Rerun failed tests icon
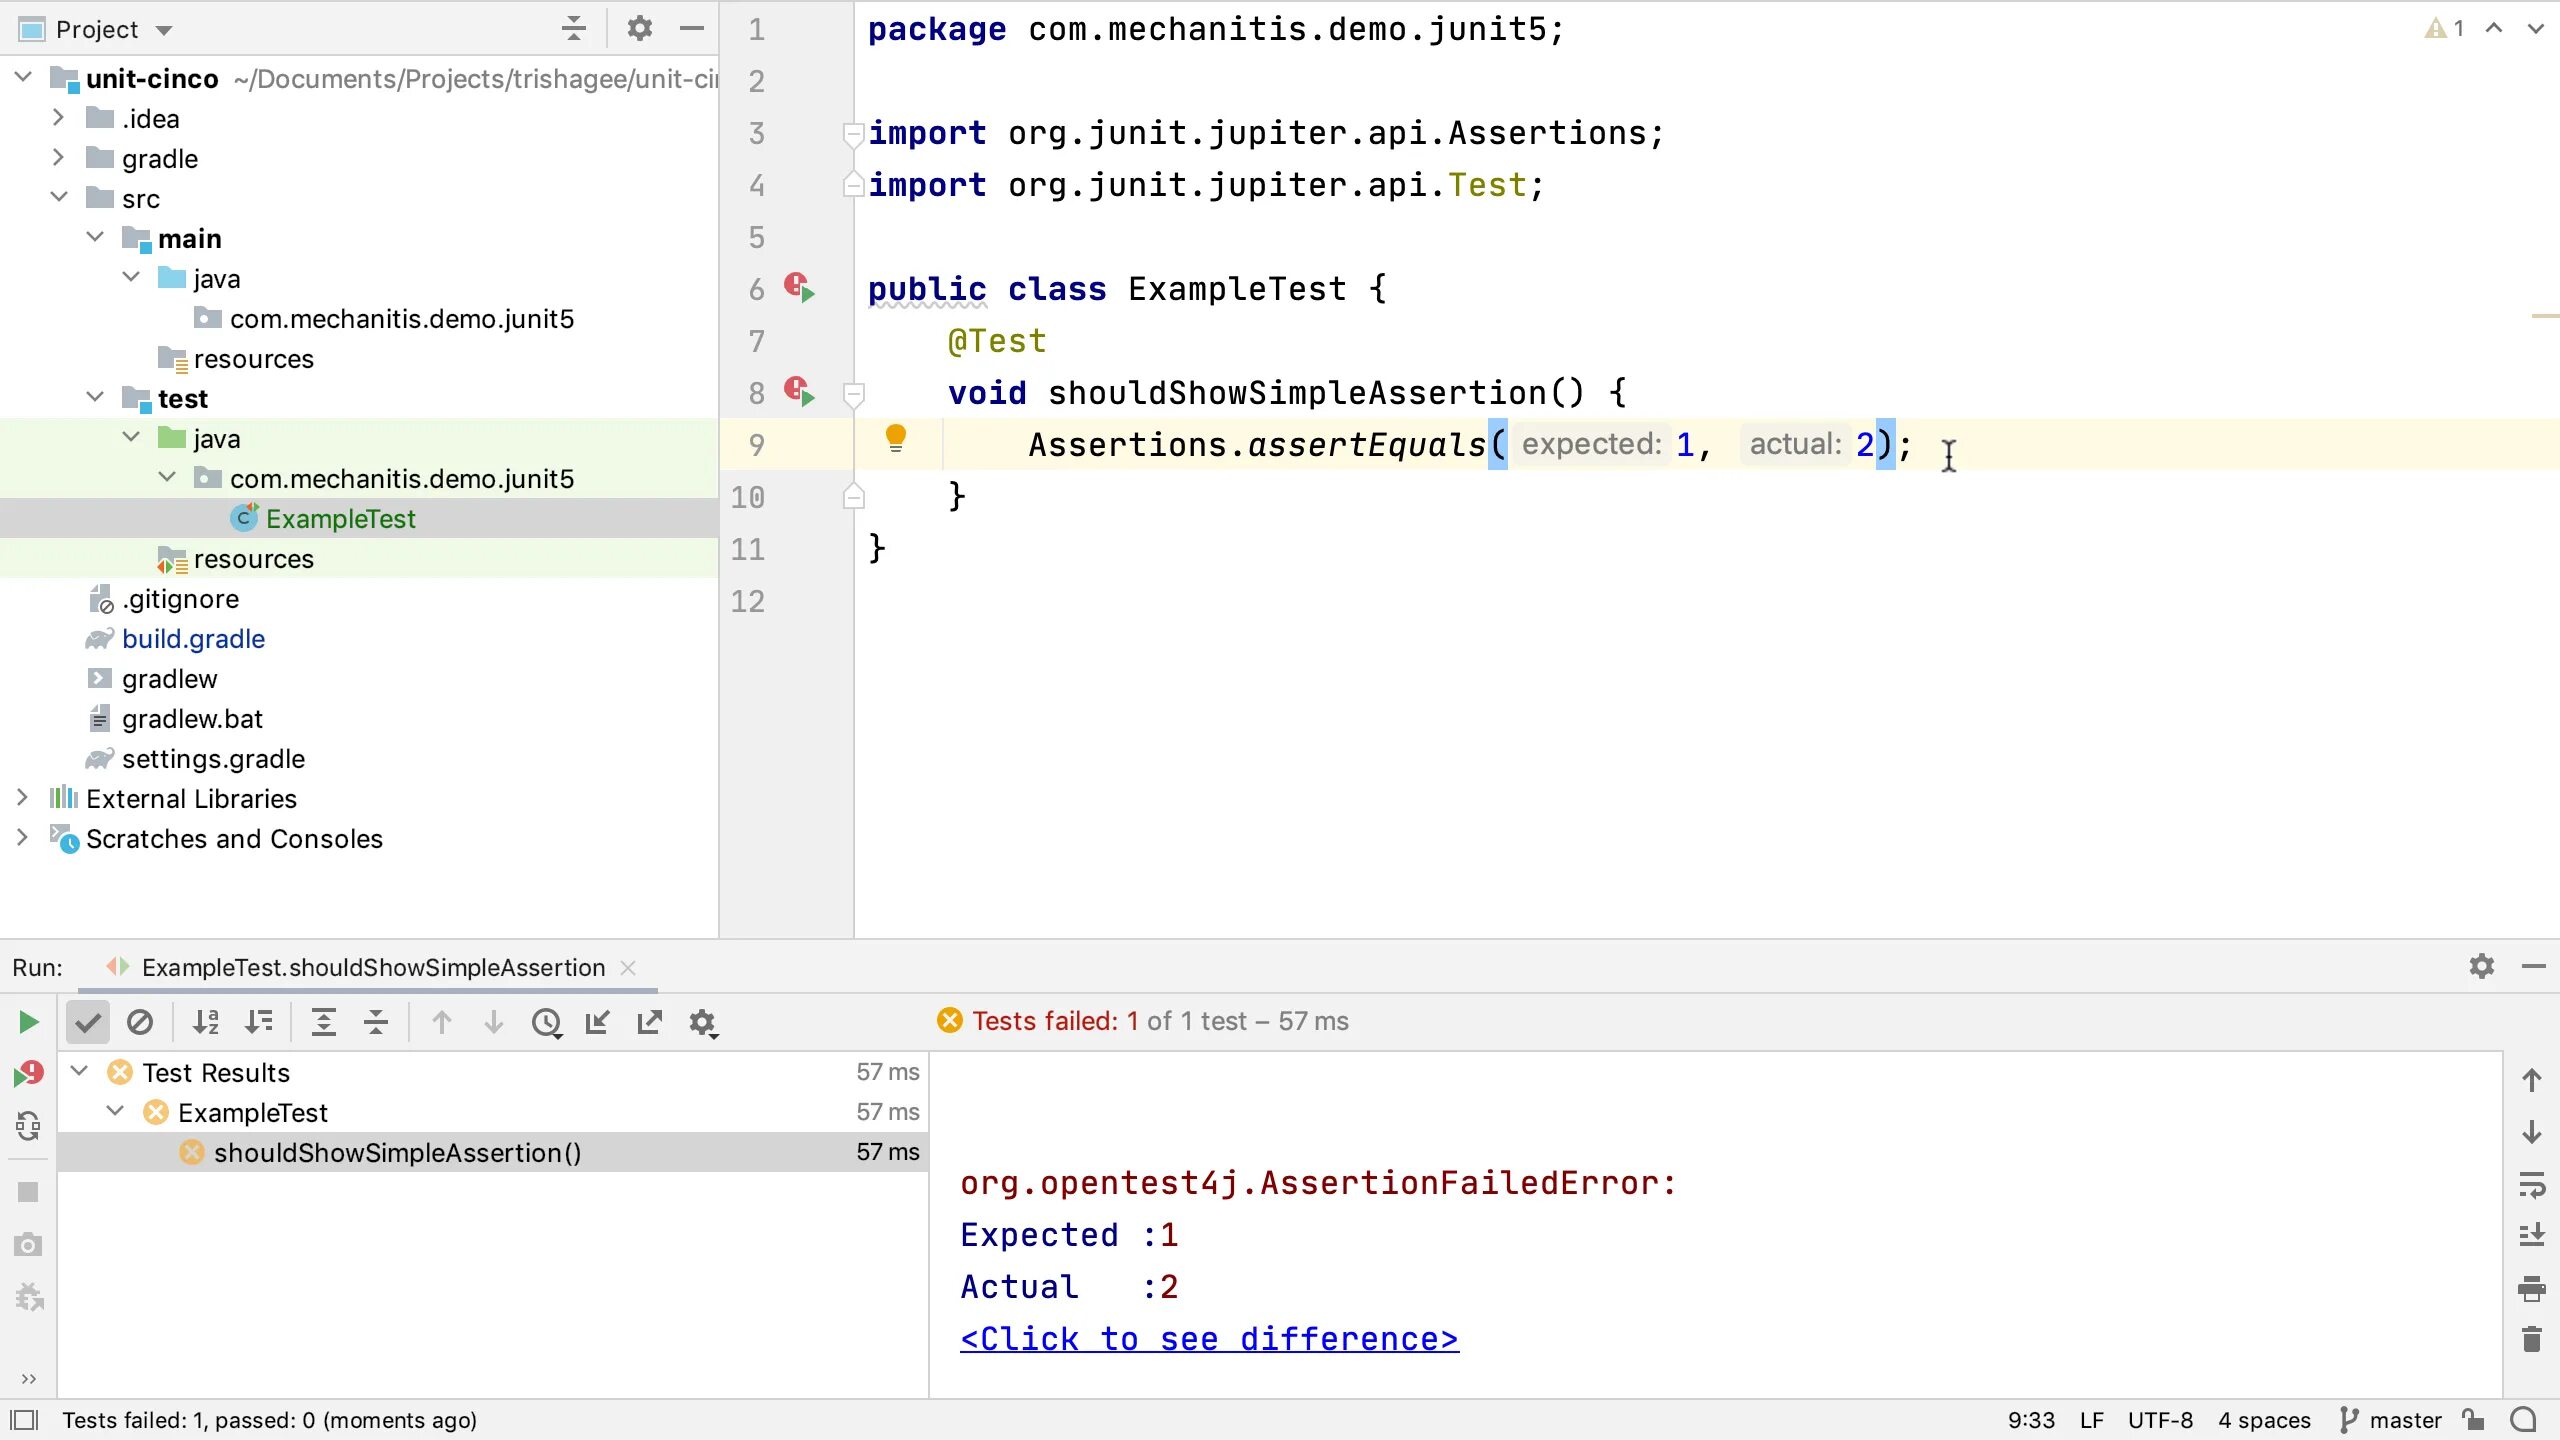The width and height of the screenshot is (2560, 1440). pyautogui.click(x=28, y=1074)
